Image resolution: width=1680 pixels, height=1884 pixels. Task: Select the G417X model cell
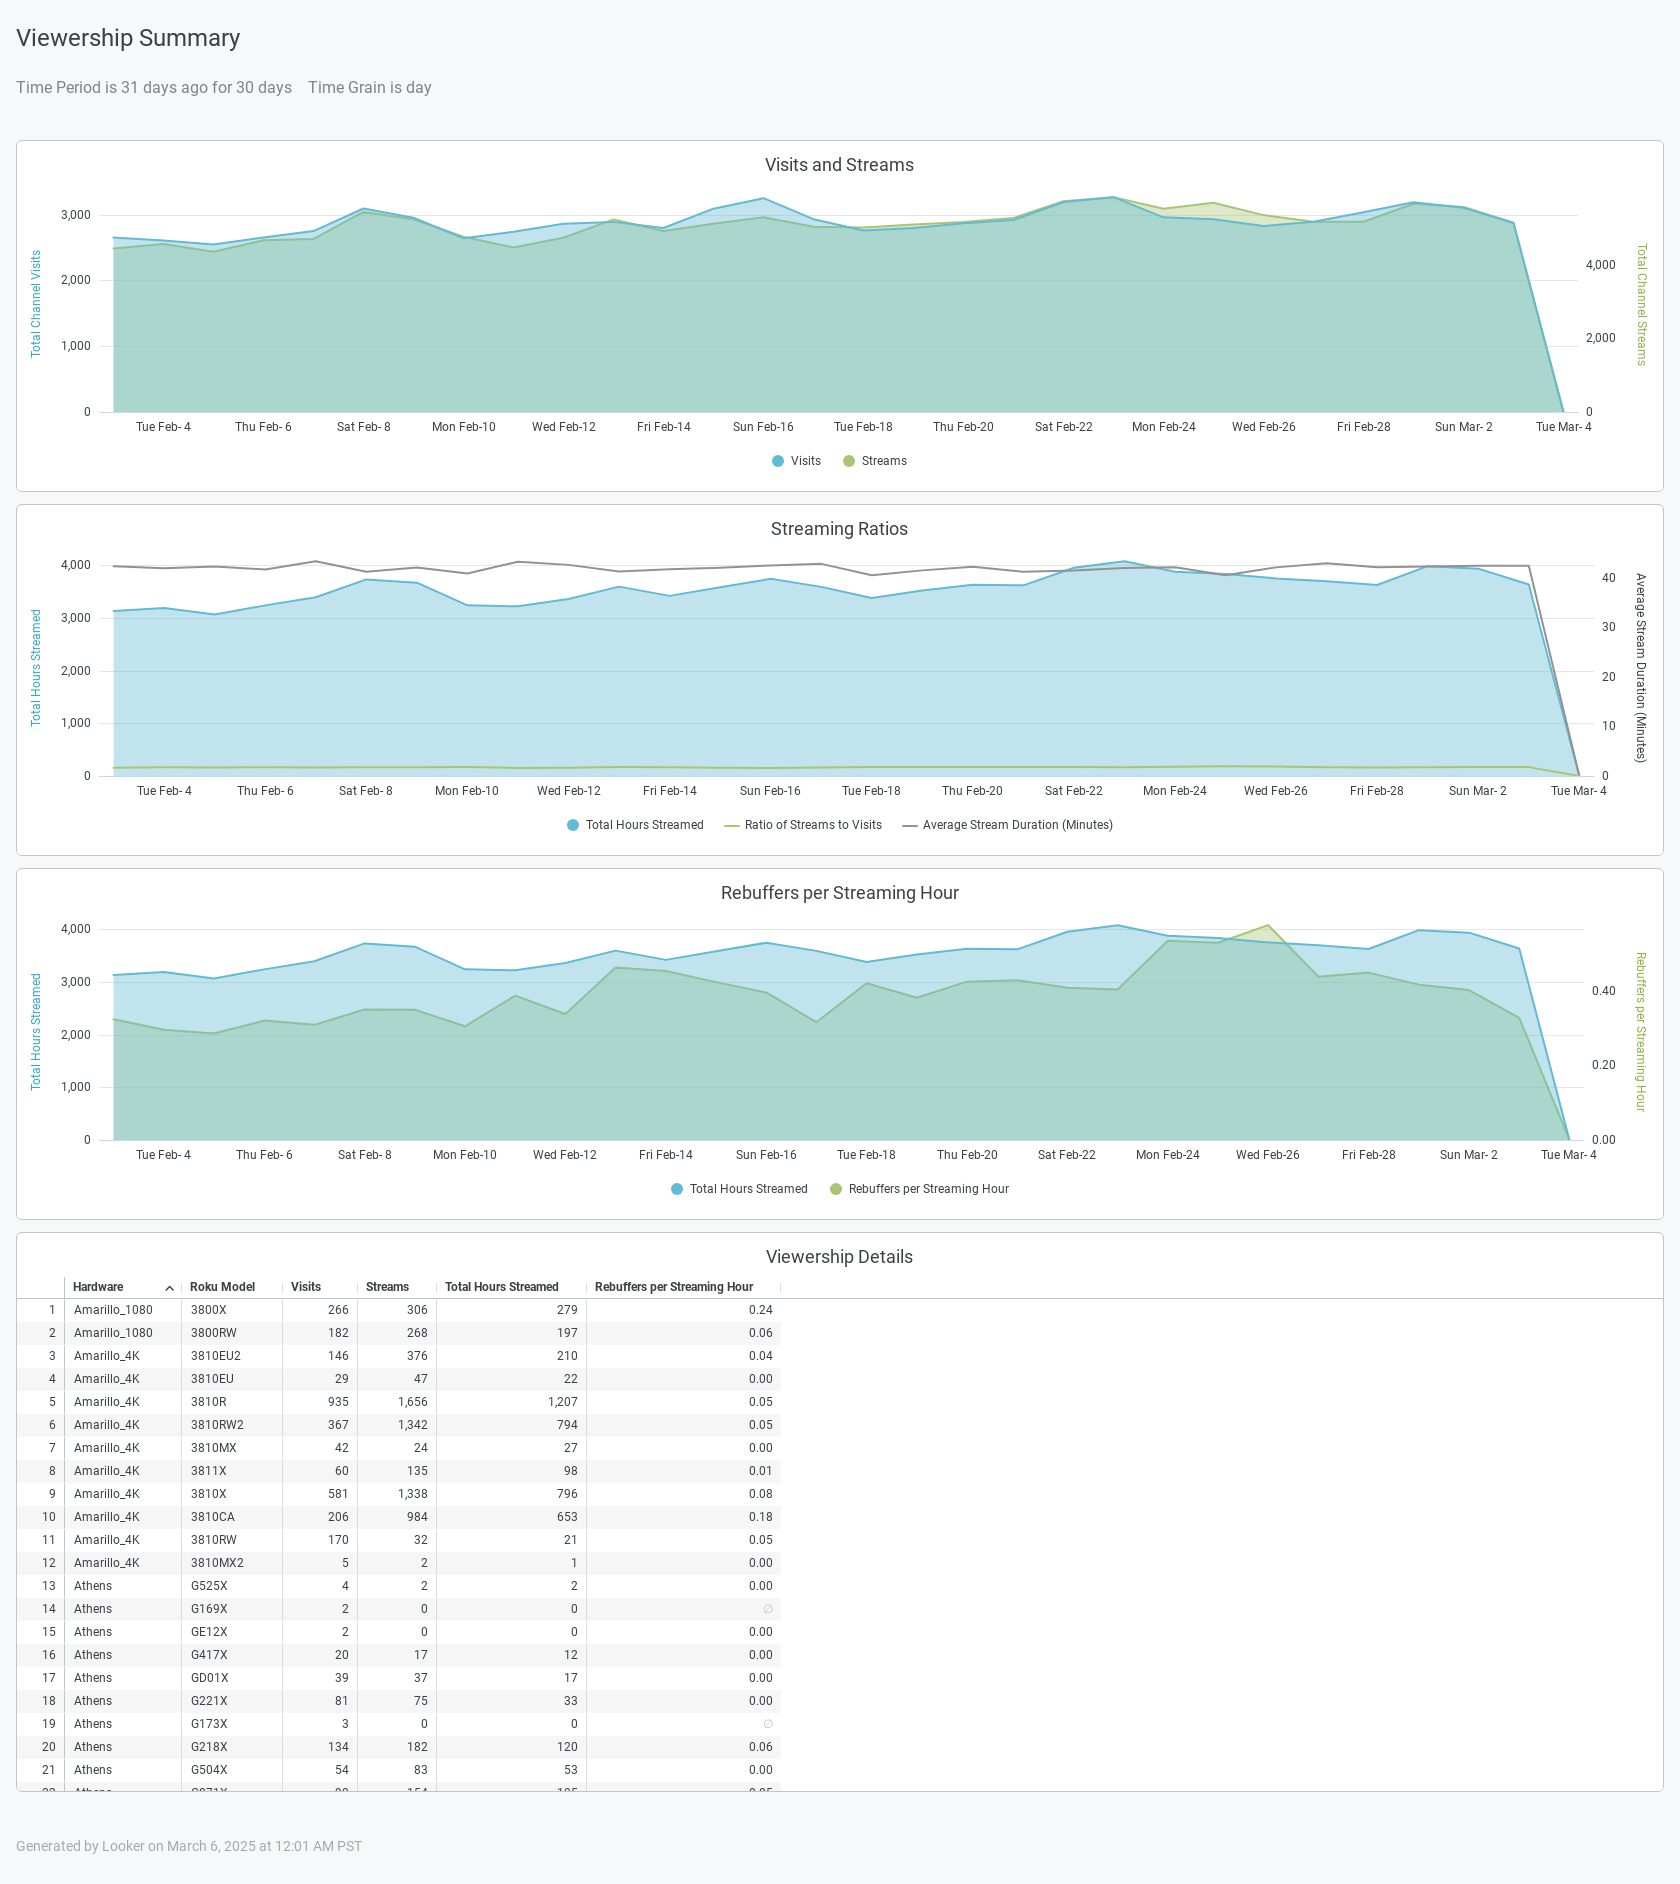tap(232, 1655)
